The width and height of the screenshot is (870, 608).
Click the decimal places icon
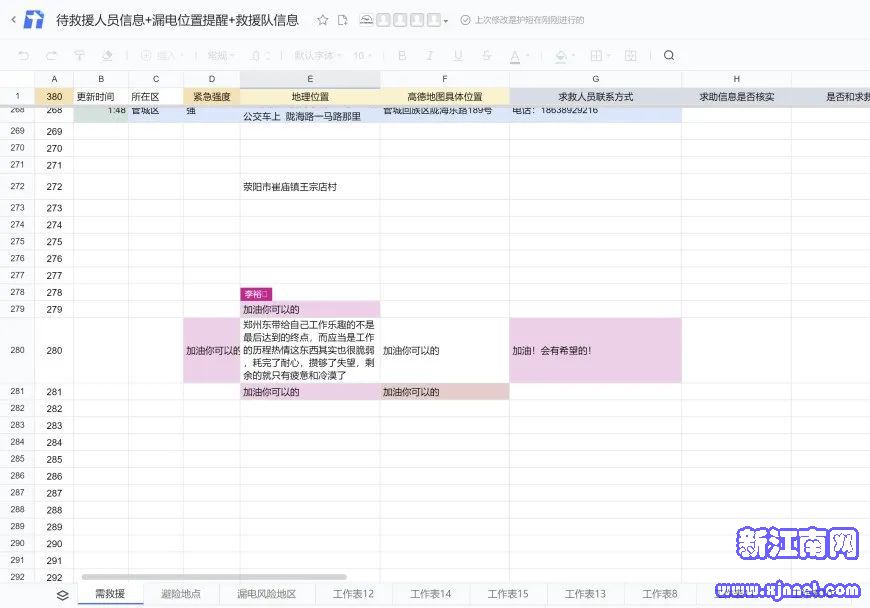coord(260,55)
